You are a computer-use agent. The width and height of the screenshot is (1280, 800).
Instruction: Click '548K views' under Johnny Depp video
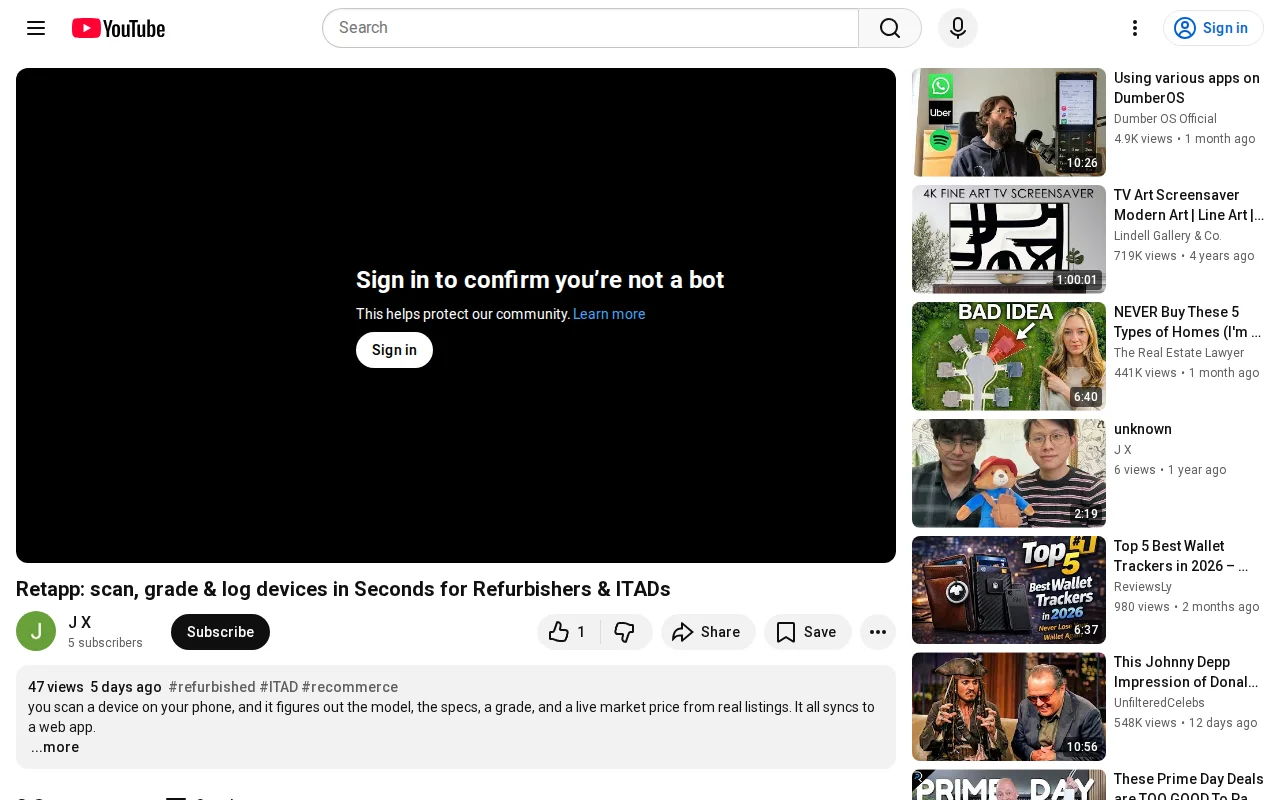coord(1145,723)
